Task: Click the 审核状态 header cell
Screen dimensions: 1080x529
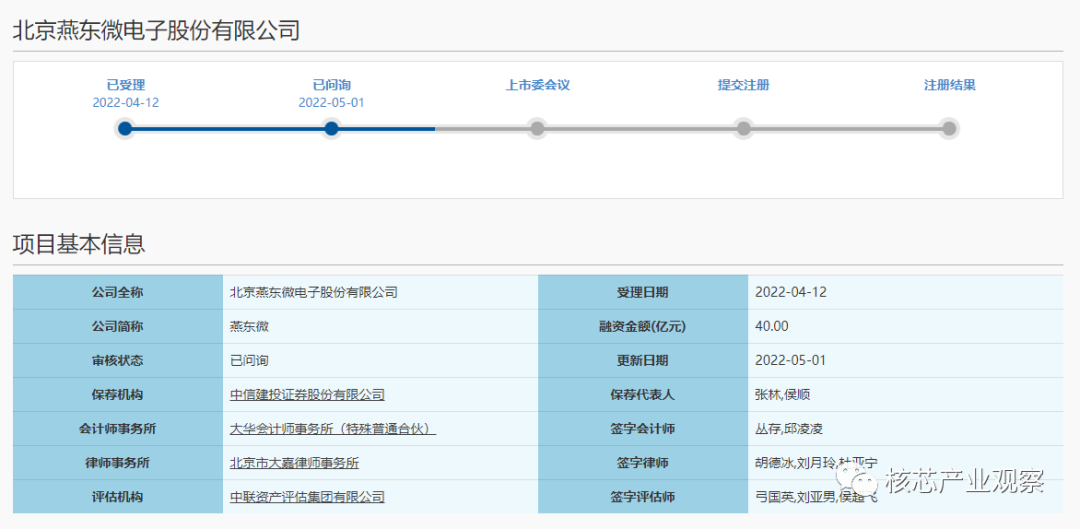Action: [x=118, y=360]
